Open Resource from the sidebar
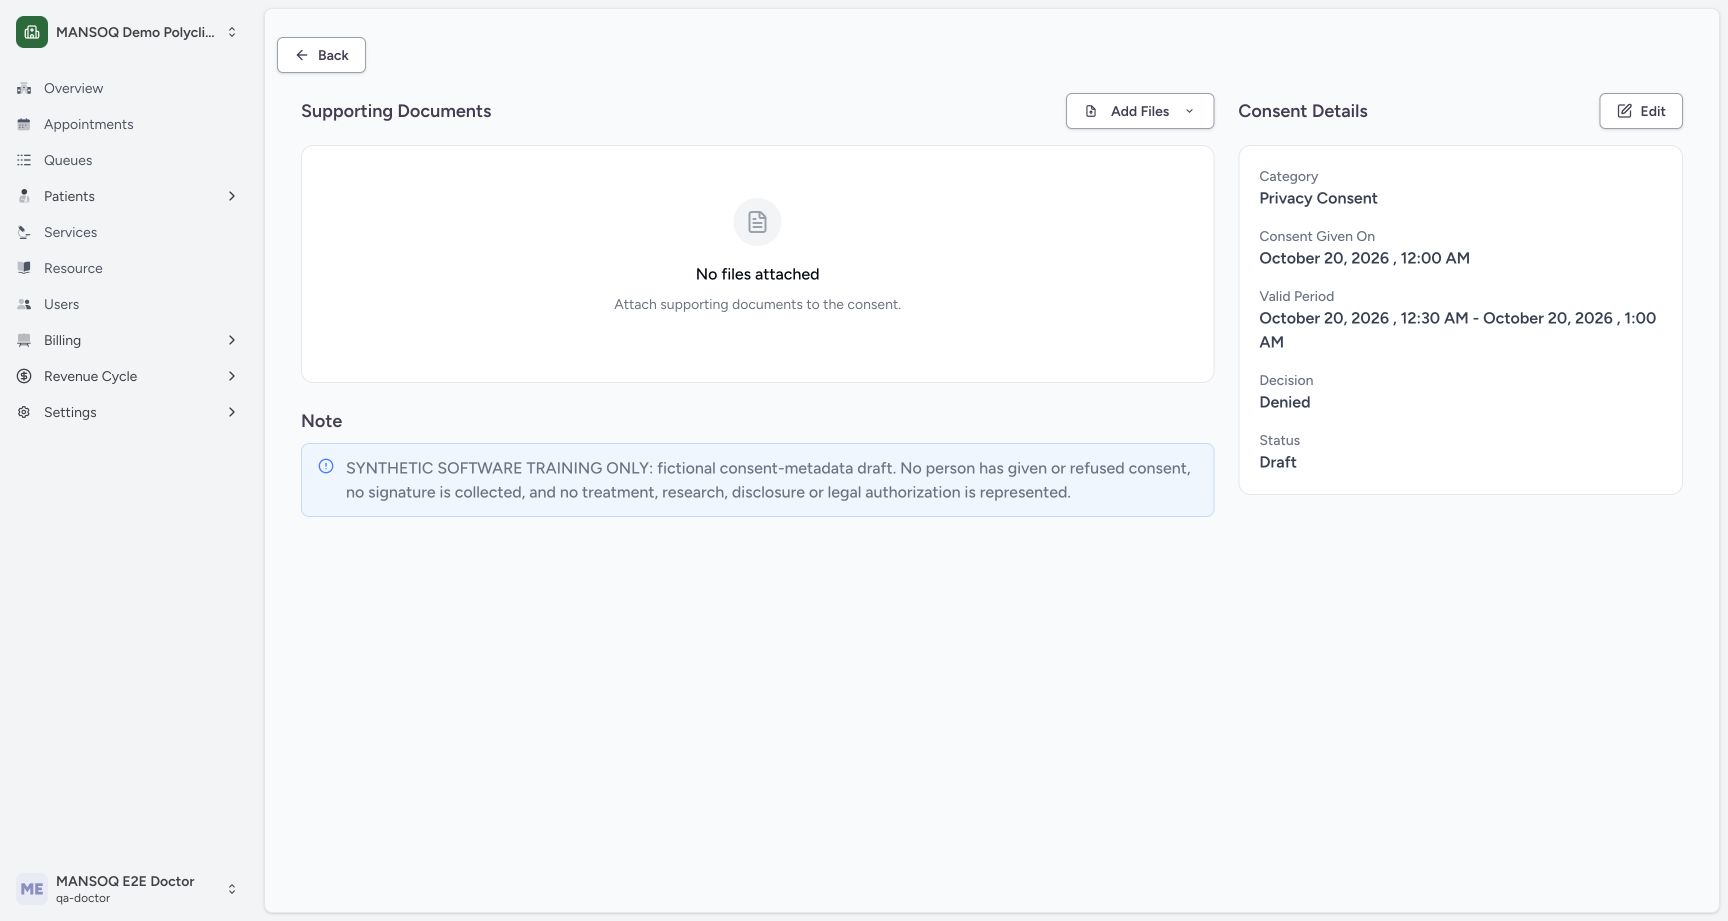 point(128,268)
